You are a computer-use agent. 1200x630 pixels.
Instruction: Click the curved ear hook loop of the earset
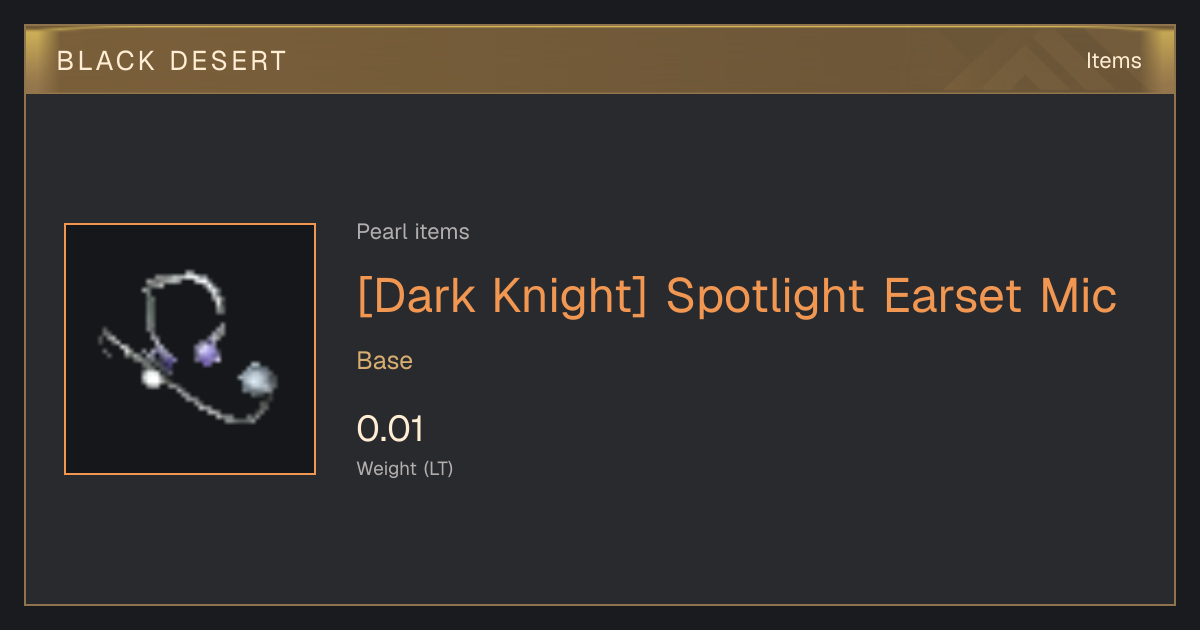click(186, 300)
